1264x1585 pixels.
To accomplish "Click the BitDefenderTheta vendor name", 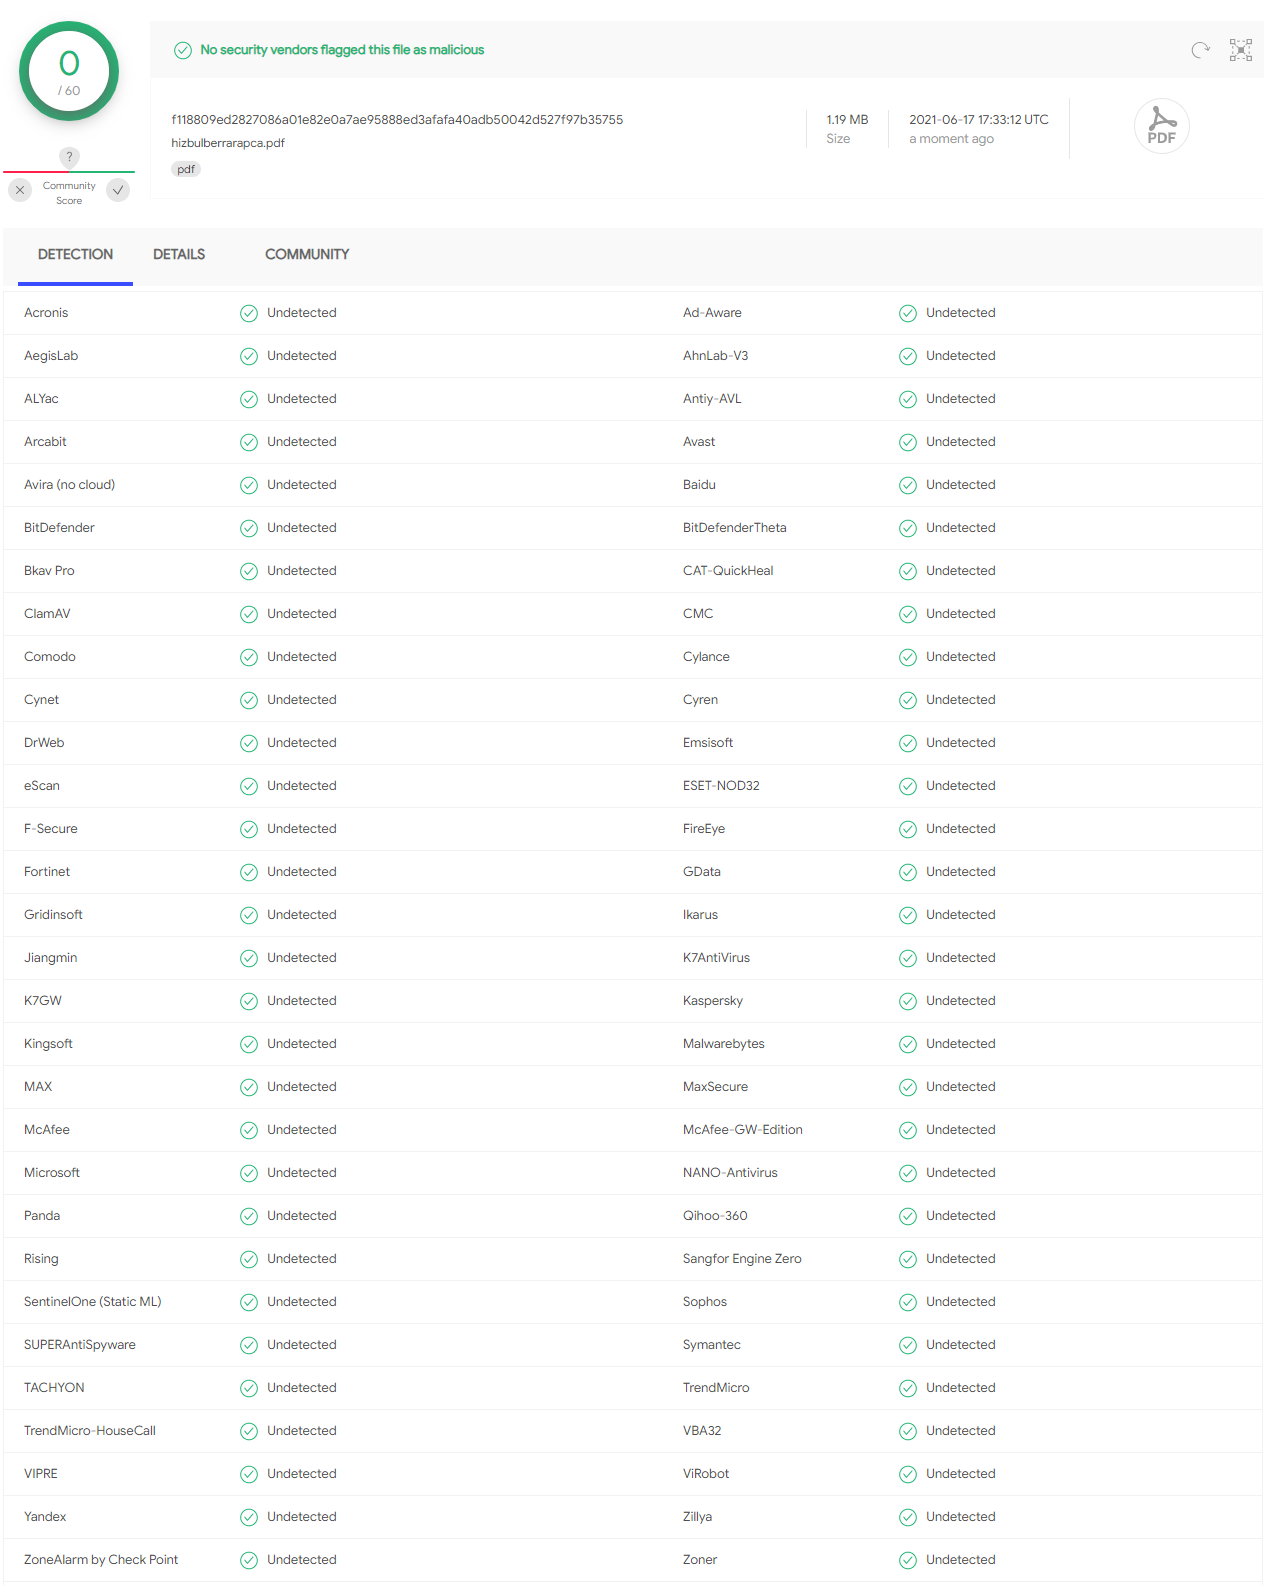I will coord(735,528).
